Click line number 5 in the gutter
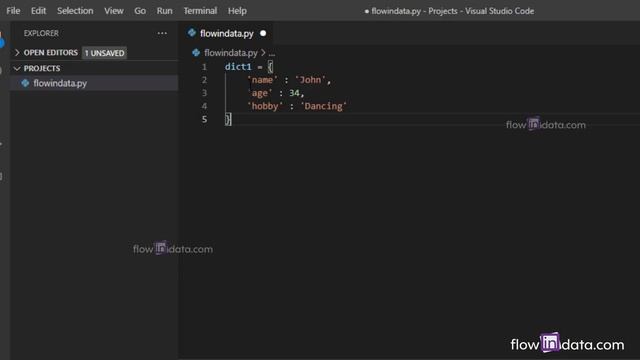 pyautogui.click(x=204, y=119)
